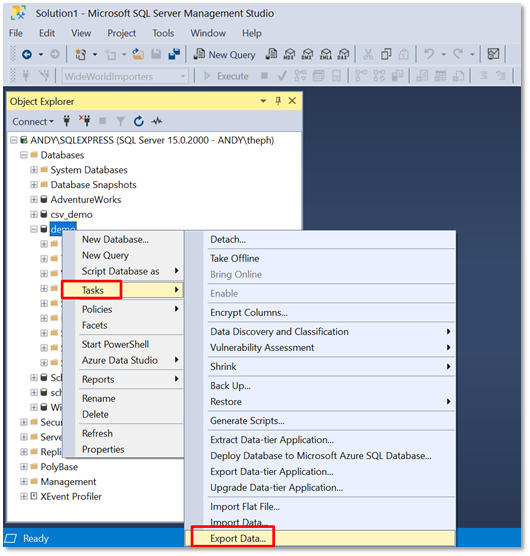Click Facets in the context menu
This screenshot has width=530, height=556.
pos(123,326)
